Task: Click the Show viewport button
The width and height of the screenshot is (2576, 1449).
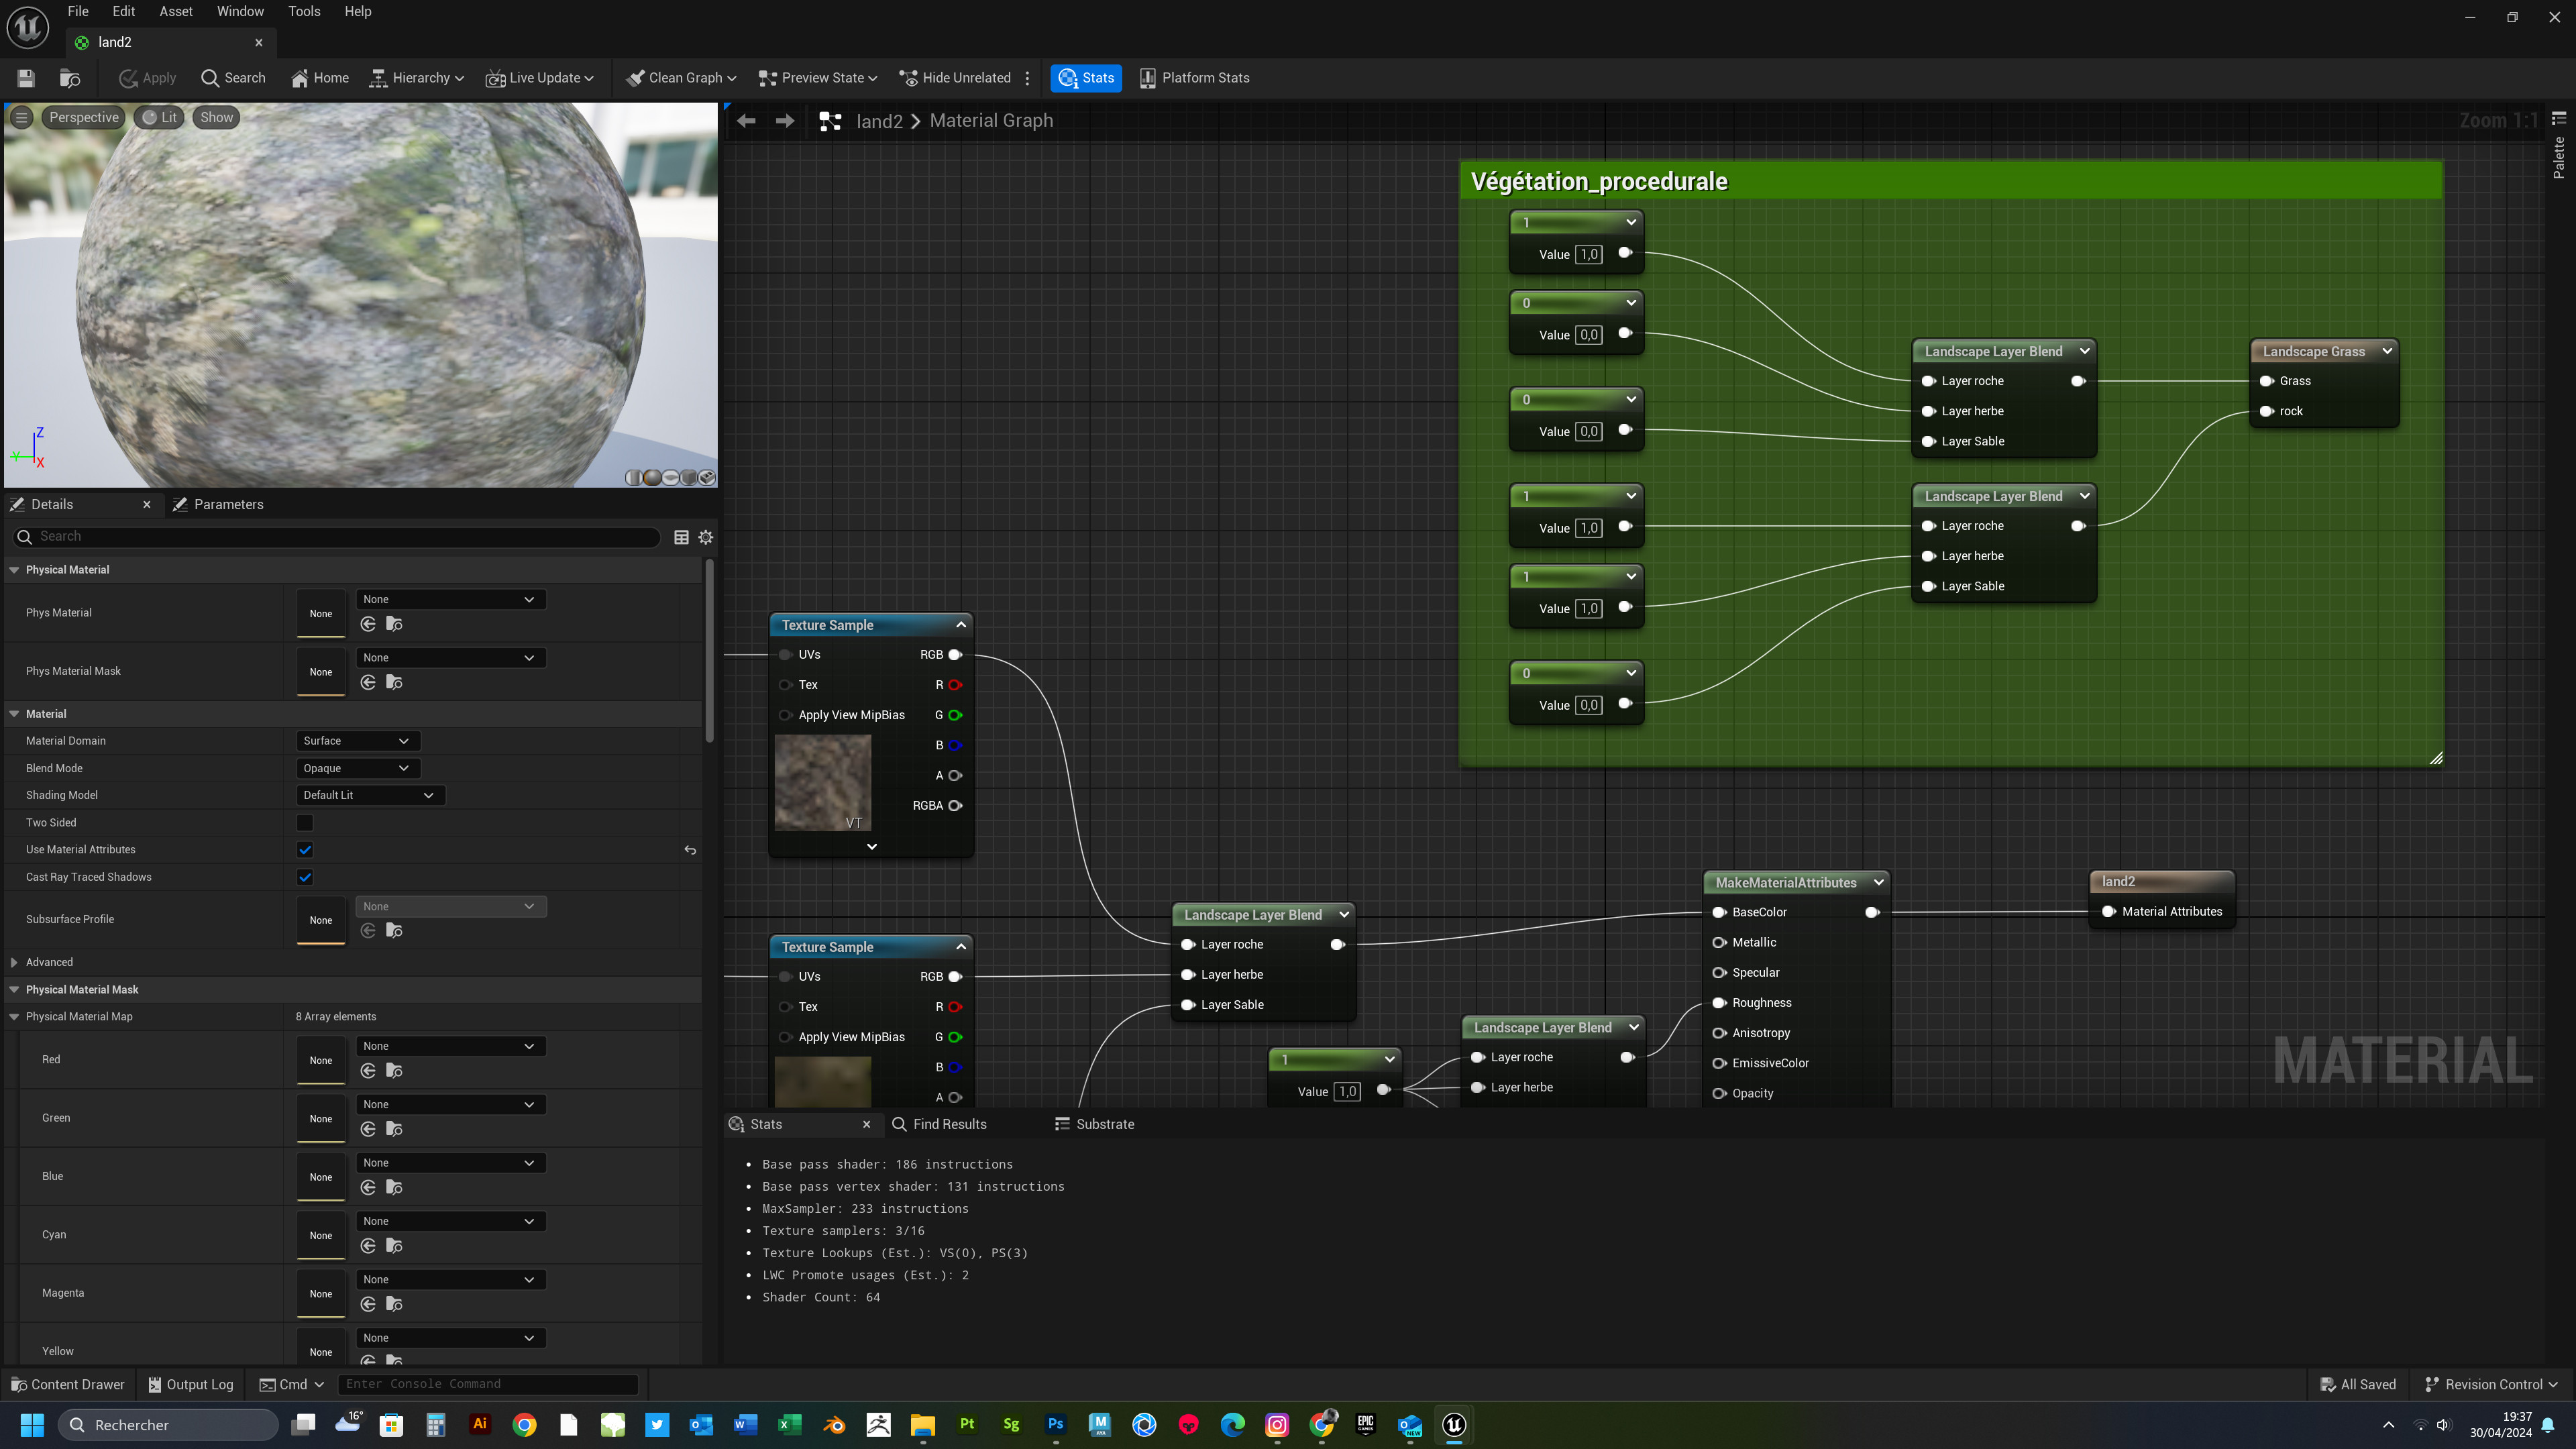Action: [216, 117]
